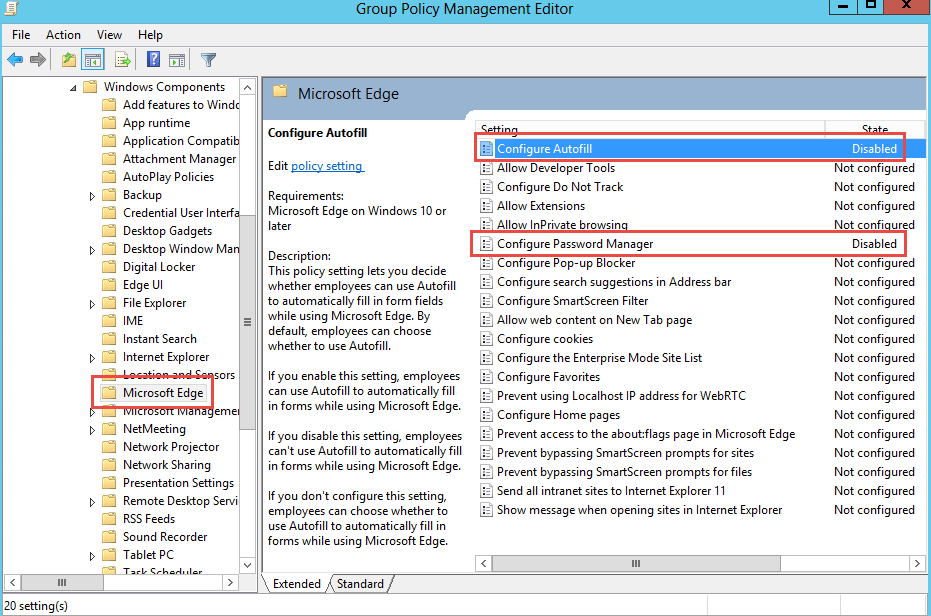Click settings list horizontal scroll left arrow
This screenshot has height=616, width=931.
483,563
